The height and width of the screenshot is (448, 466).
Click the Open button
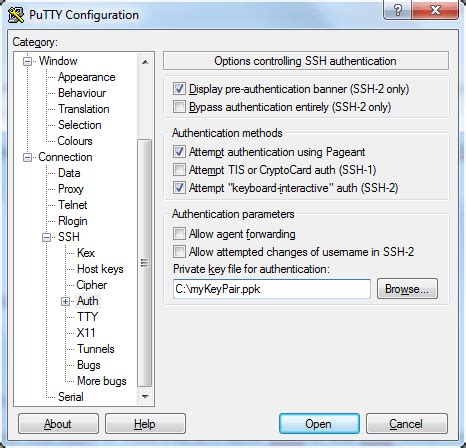(x=319, y=424)
